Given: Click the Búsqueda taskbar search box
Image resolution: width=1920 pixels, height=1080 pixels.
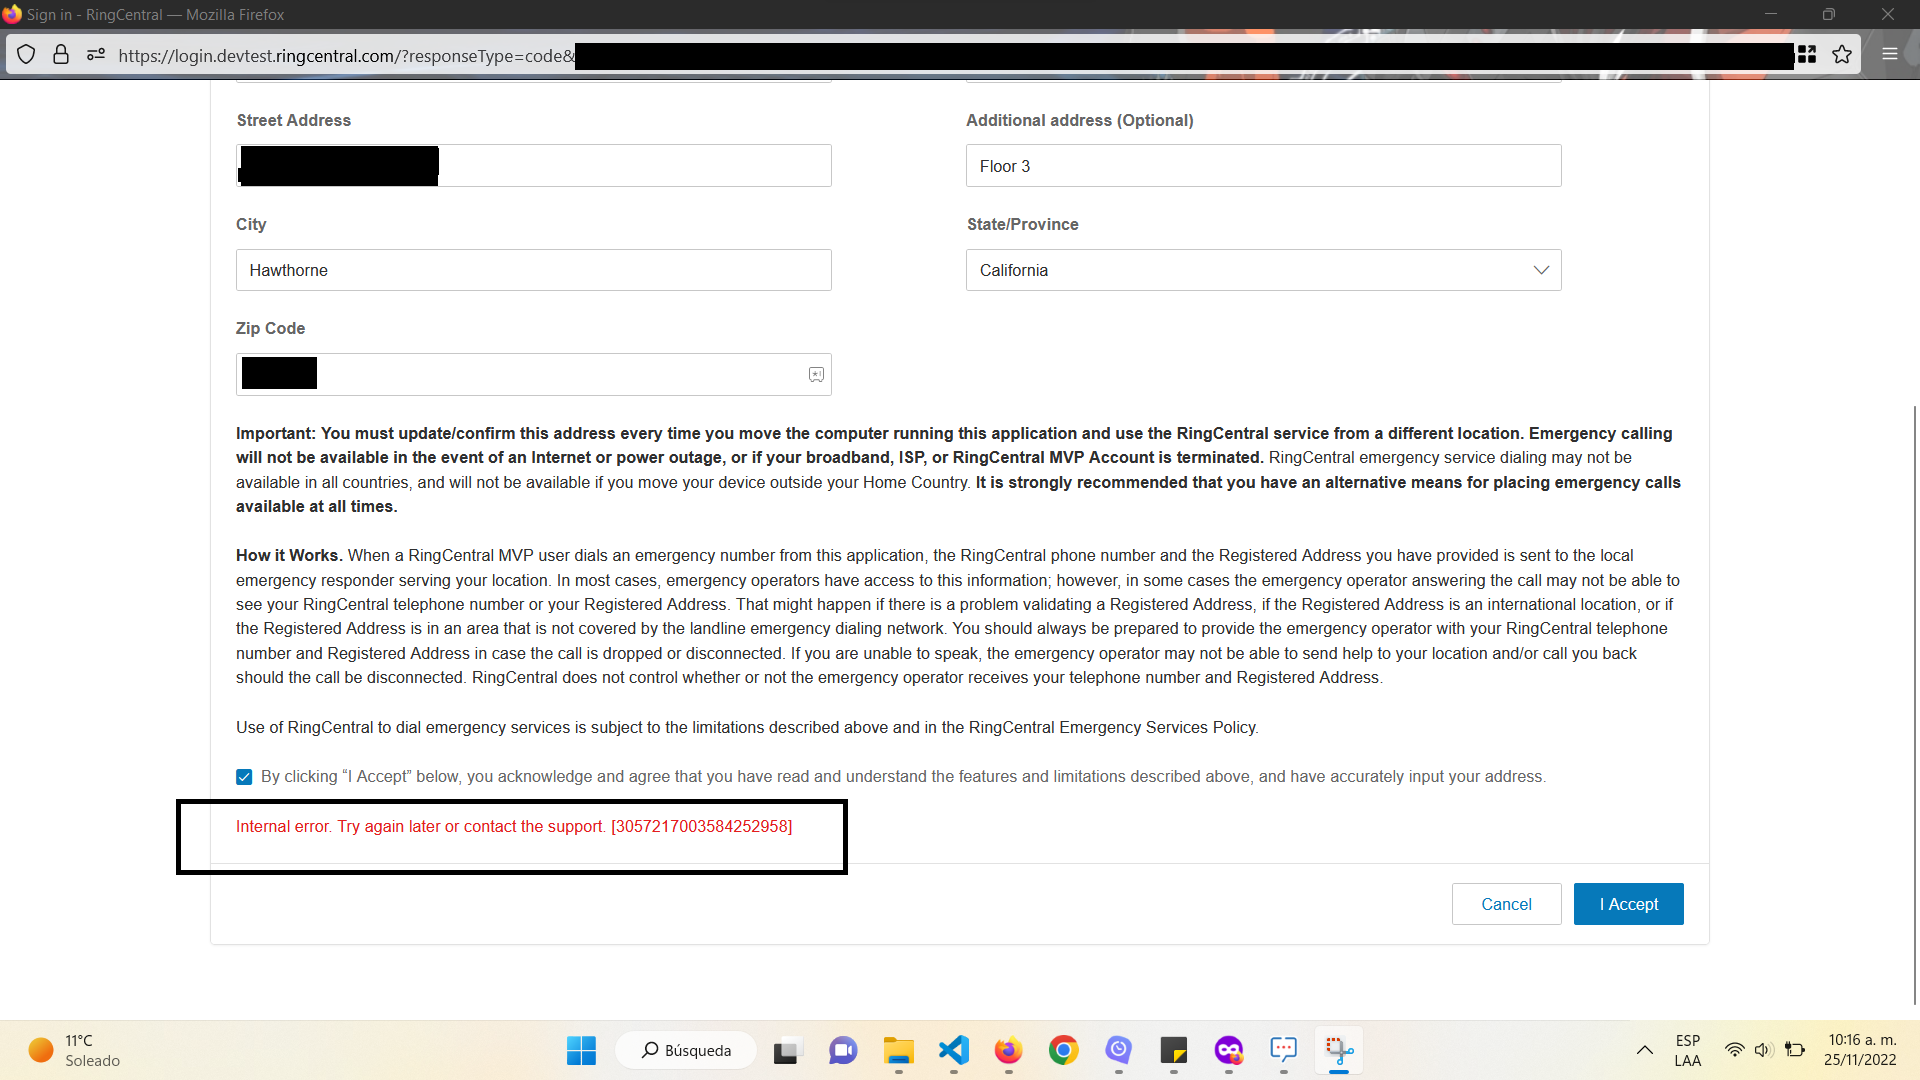Looking at the screenshot, I should coord(686,1050).
